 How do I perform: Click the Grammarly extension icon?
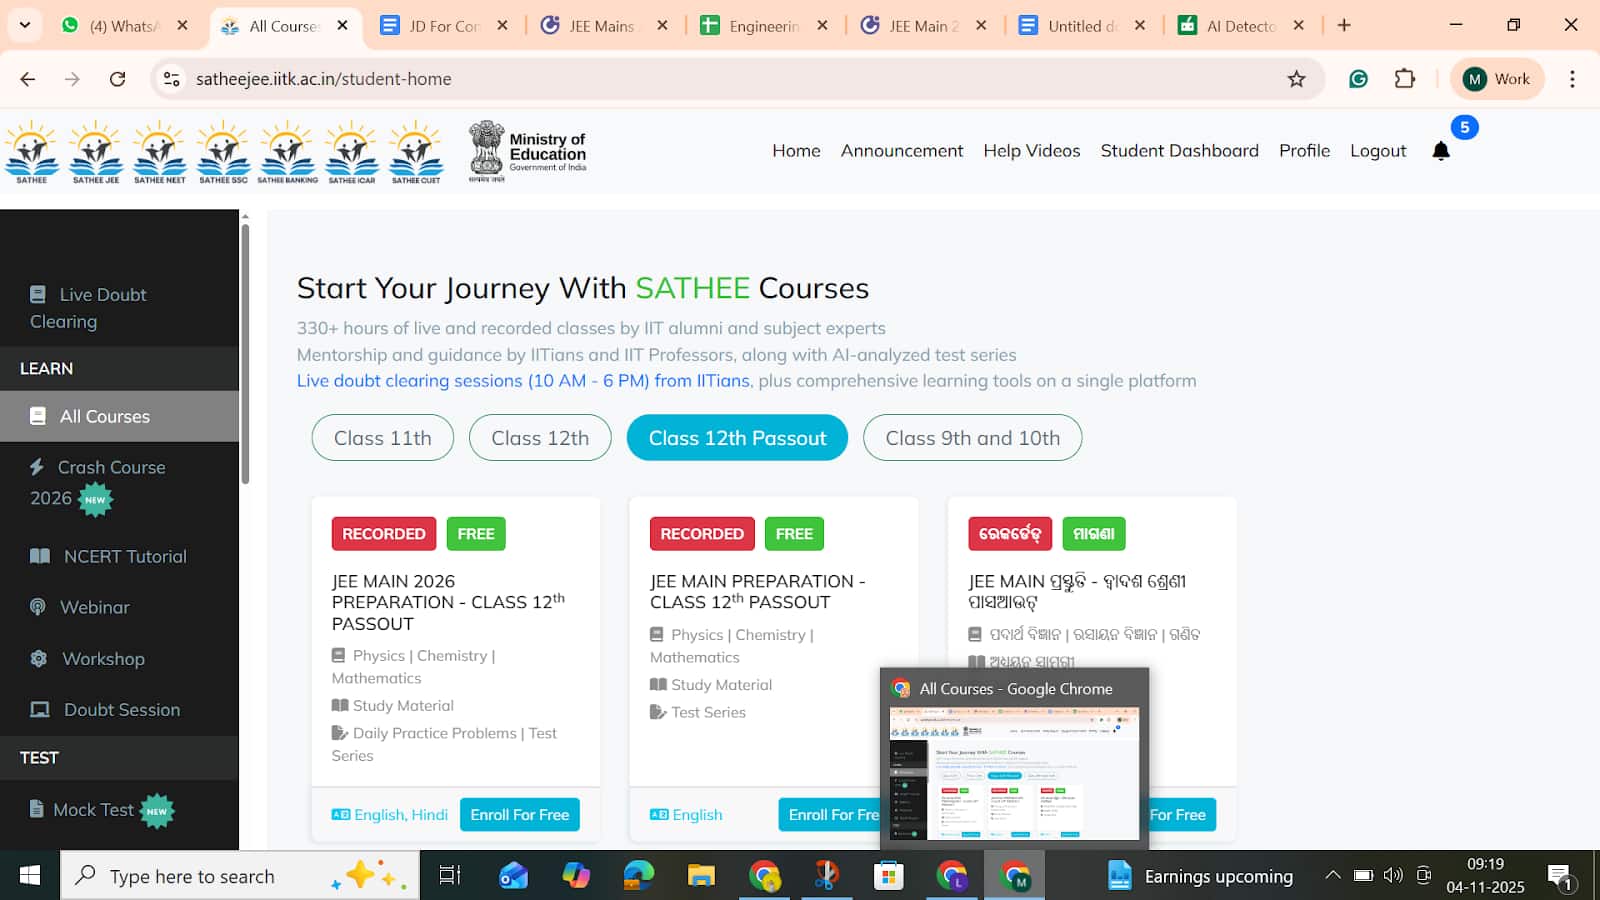tap(1358, 79)
